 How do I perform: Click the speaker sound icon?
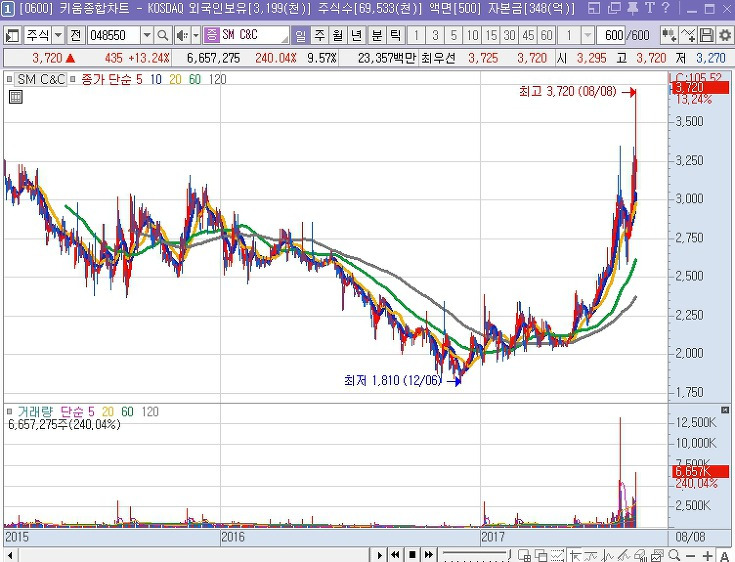click(x=181, y=35)
